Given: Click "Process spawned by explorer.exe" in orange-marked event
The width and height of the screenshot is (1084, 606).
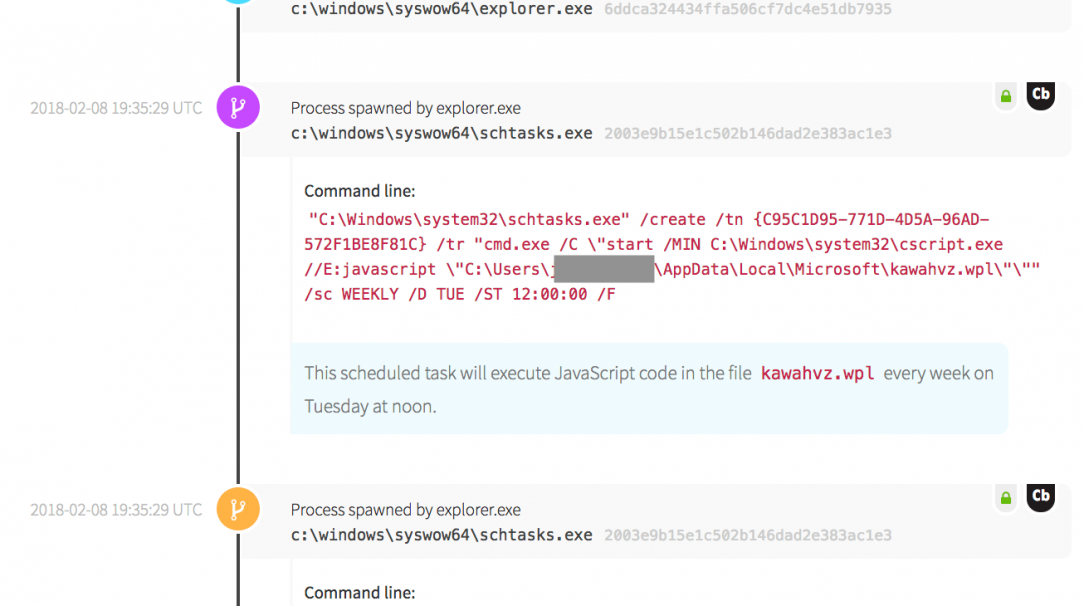Looking at the screenshot, I should [405, 510].
